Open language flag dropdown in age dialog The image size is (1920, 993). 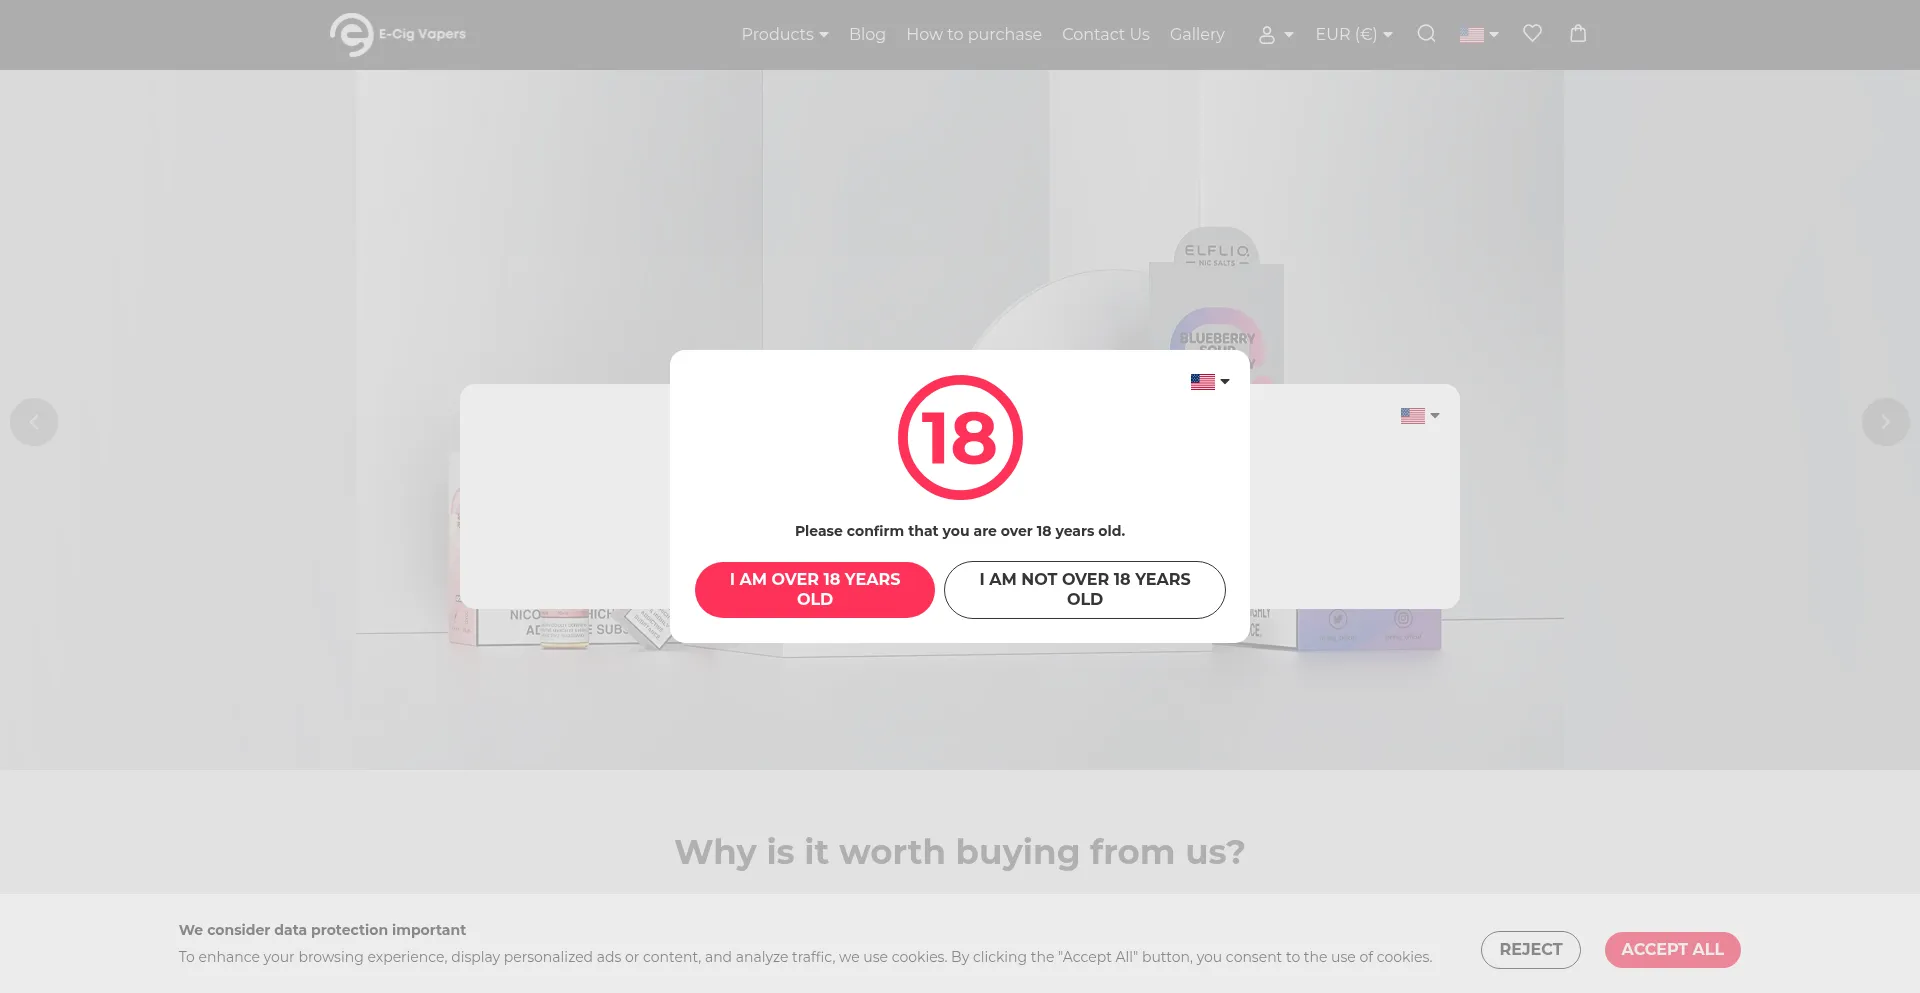[x=1210, y=382]
